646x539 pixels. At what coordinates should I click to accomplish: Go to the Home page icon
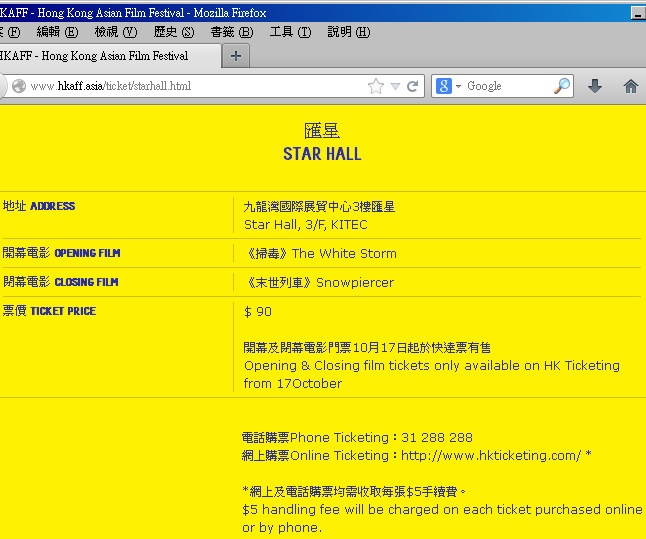coord(630,86)
